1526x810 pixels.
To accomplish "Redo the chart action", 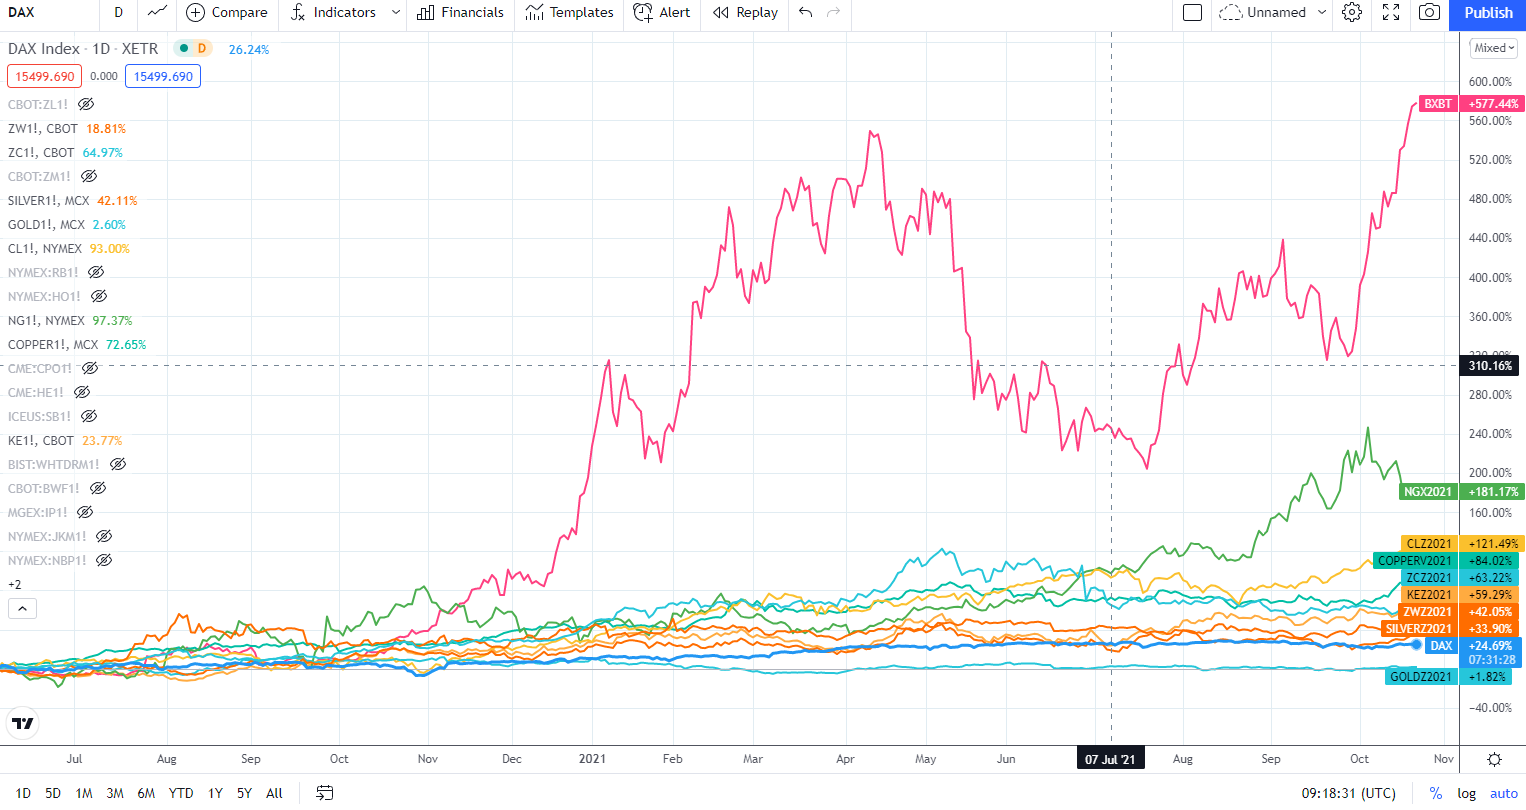I will pyautogui.click(x=834, y=12).
